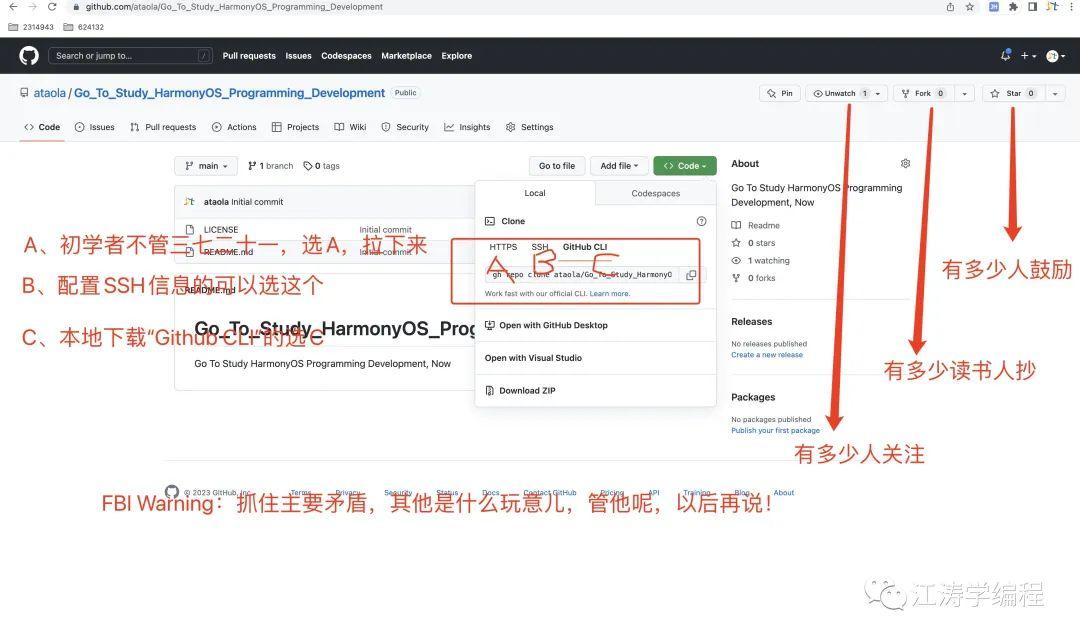Screen dimensions: 1080x642
Task: Open the LICENSE file
Action: 220,229
